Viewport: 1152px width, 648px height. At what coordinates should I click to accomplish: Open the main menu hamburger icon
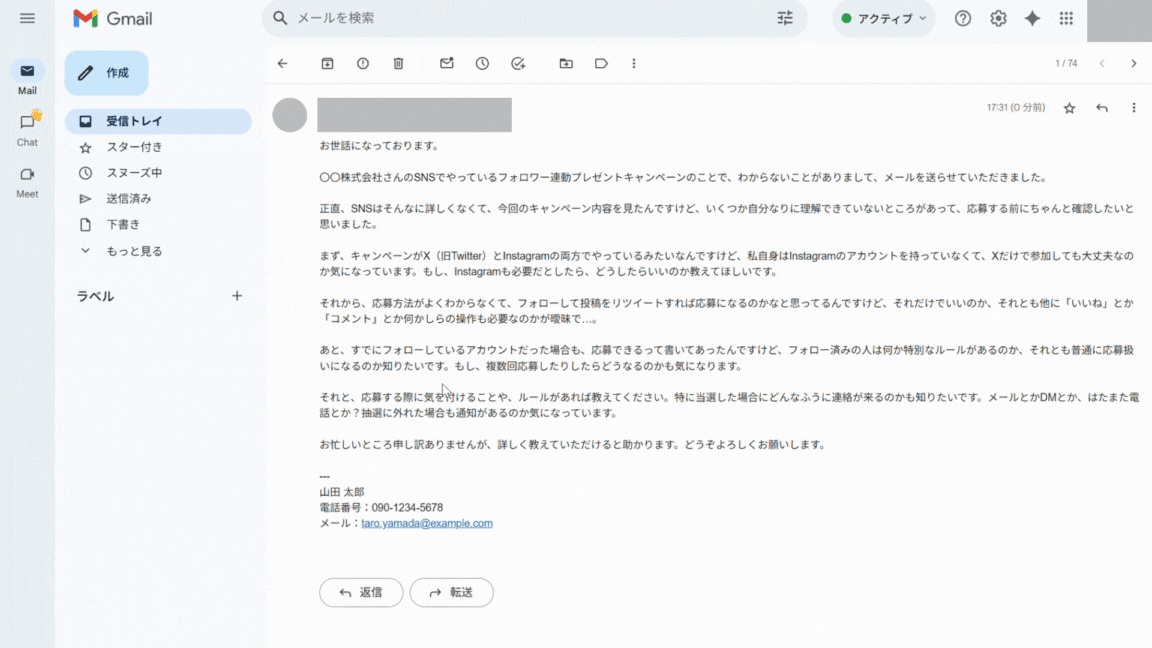point(27,18)
